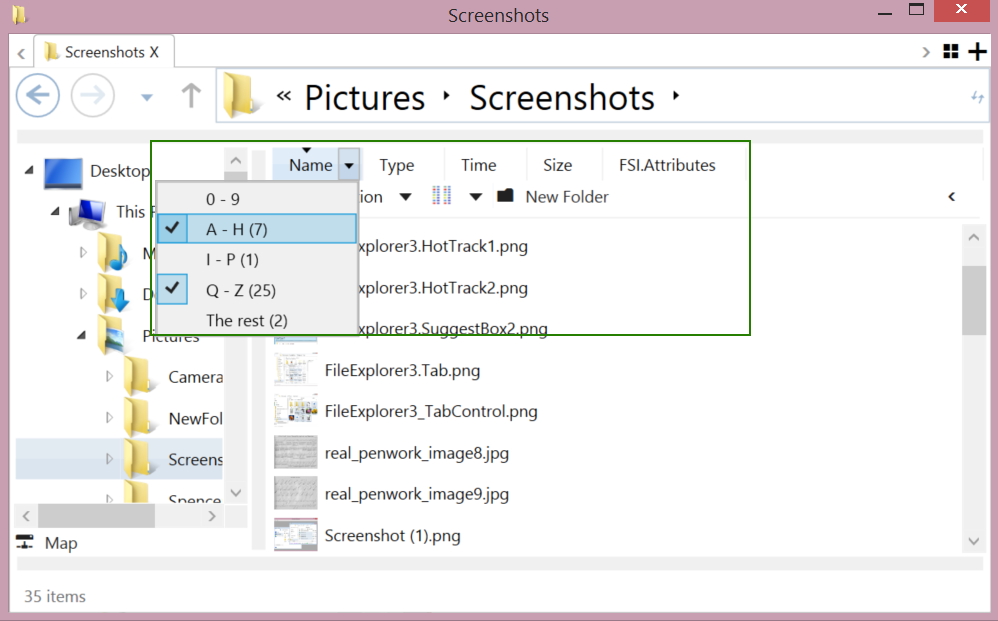Uncheck the A - H (7) filter checkbox
This screenshot has height=621, width=998.
(172, 229)
